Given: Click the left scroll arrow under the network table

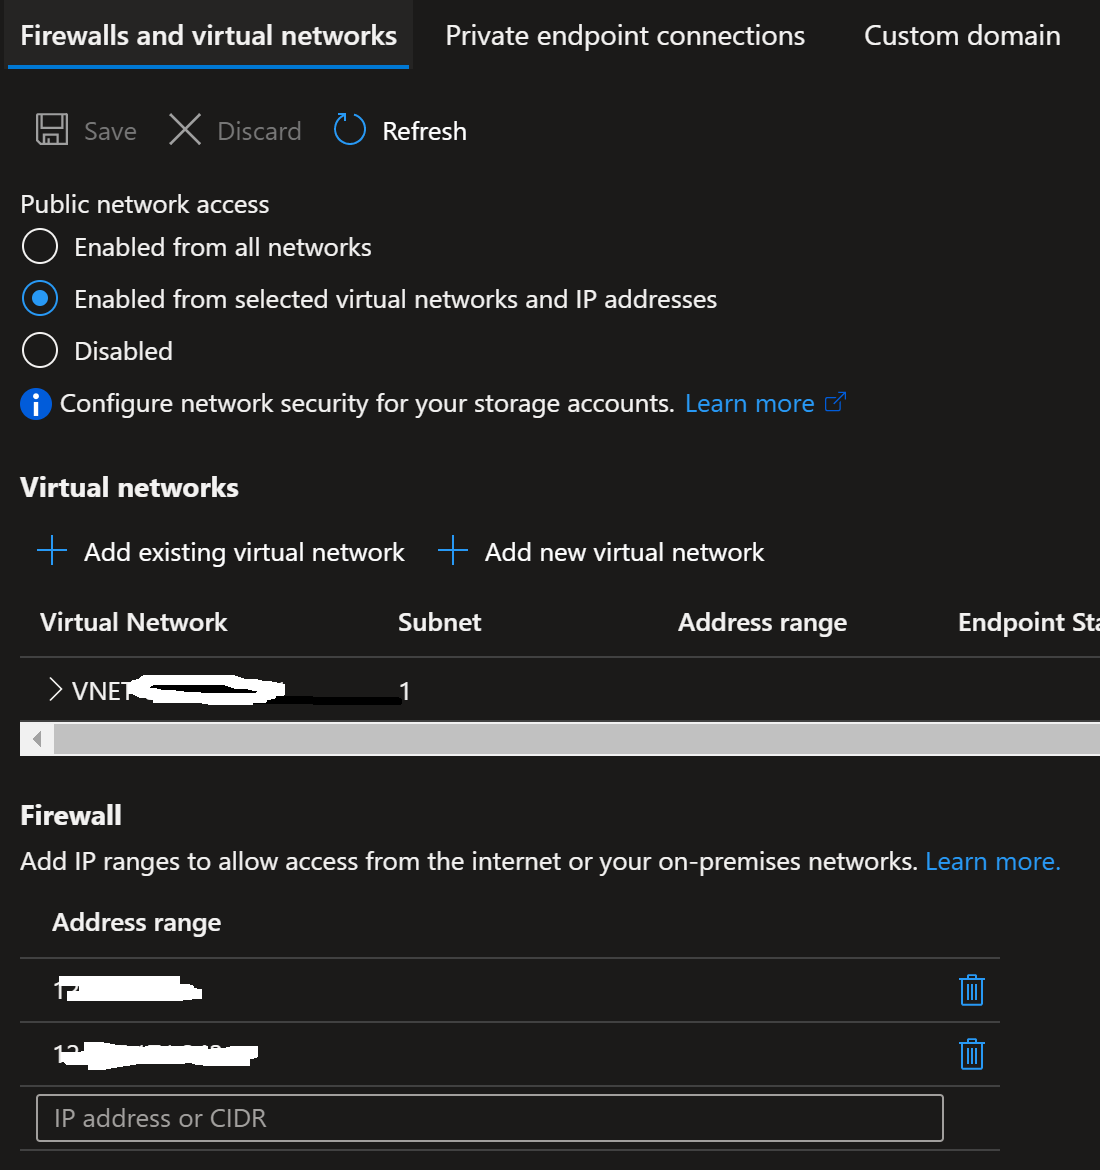Looking at the screenshot, I should (x=35, y=739).
